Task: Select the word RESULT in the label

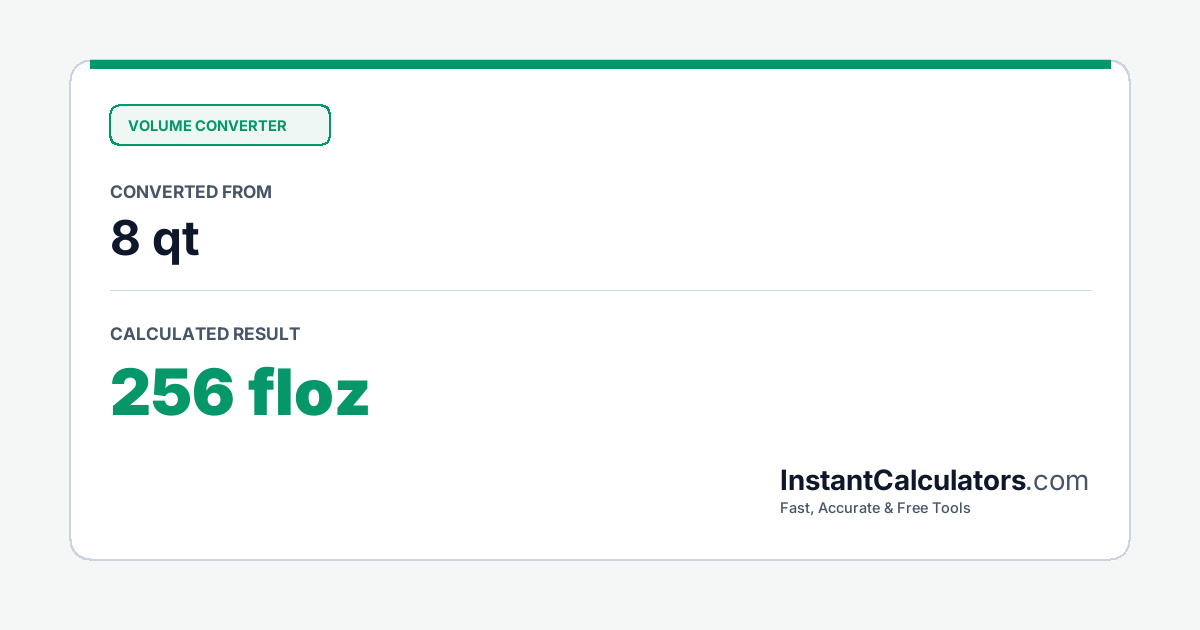Action: pyautogui.click(x=266, y=334)
